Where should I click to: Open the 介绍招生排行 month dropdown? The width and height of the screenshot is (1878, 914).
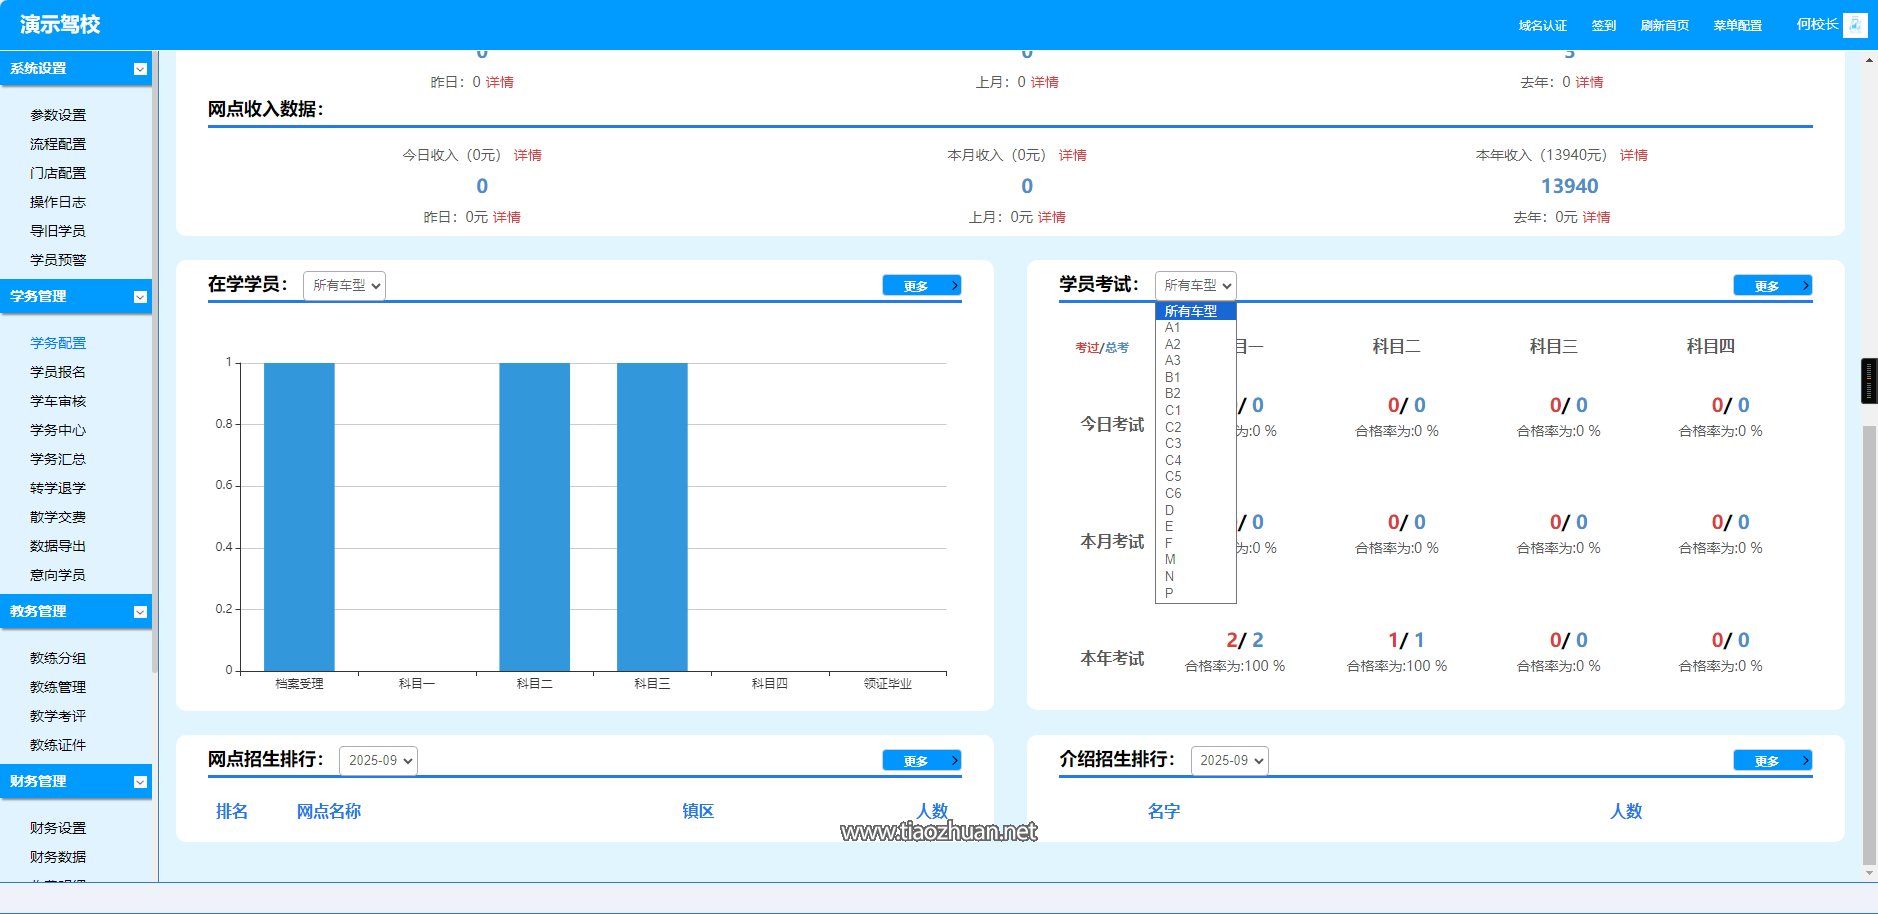pos(1229,760)
